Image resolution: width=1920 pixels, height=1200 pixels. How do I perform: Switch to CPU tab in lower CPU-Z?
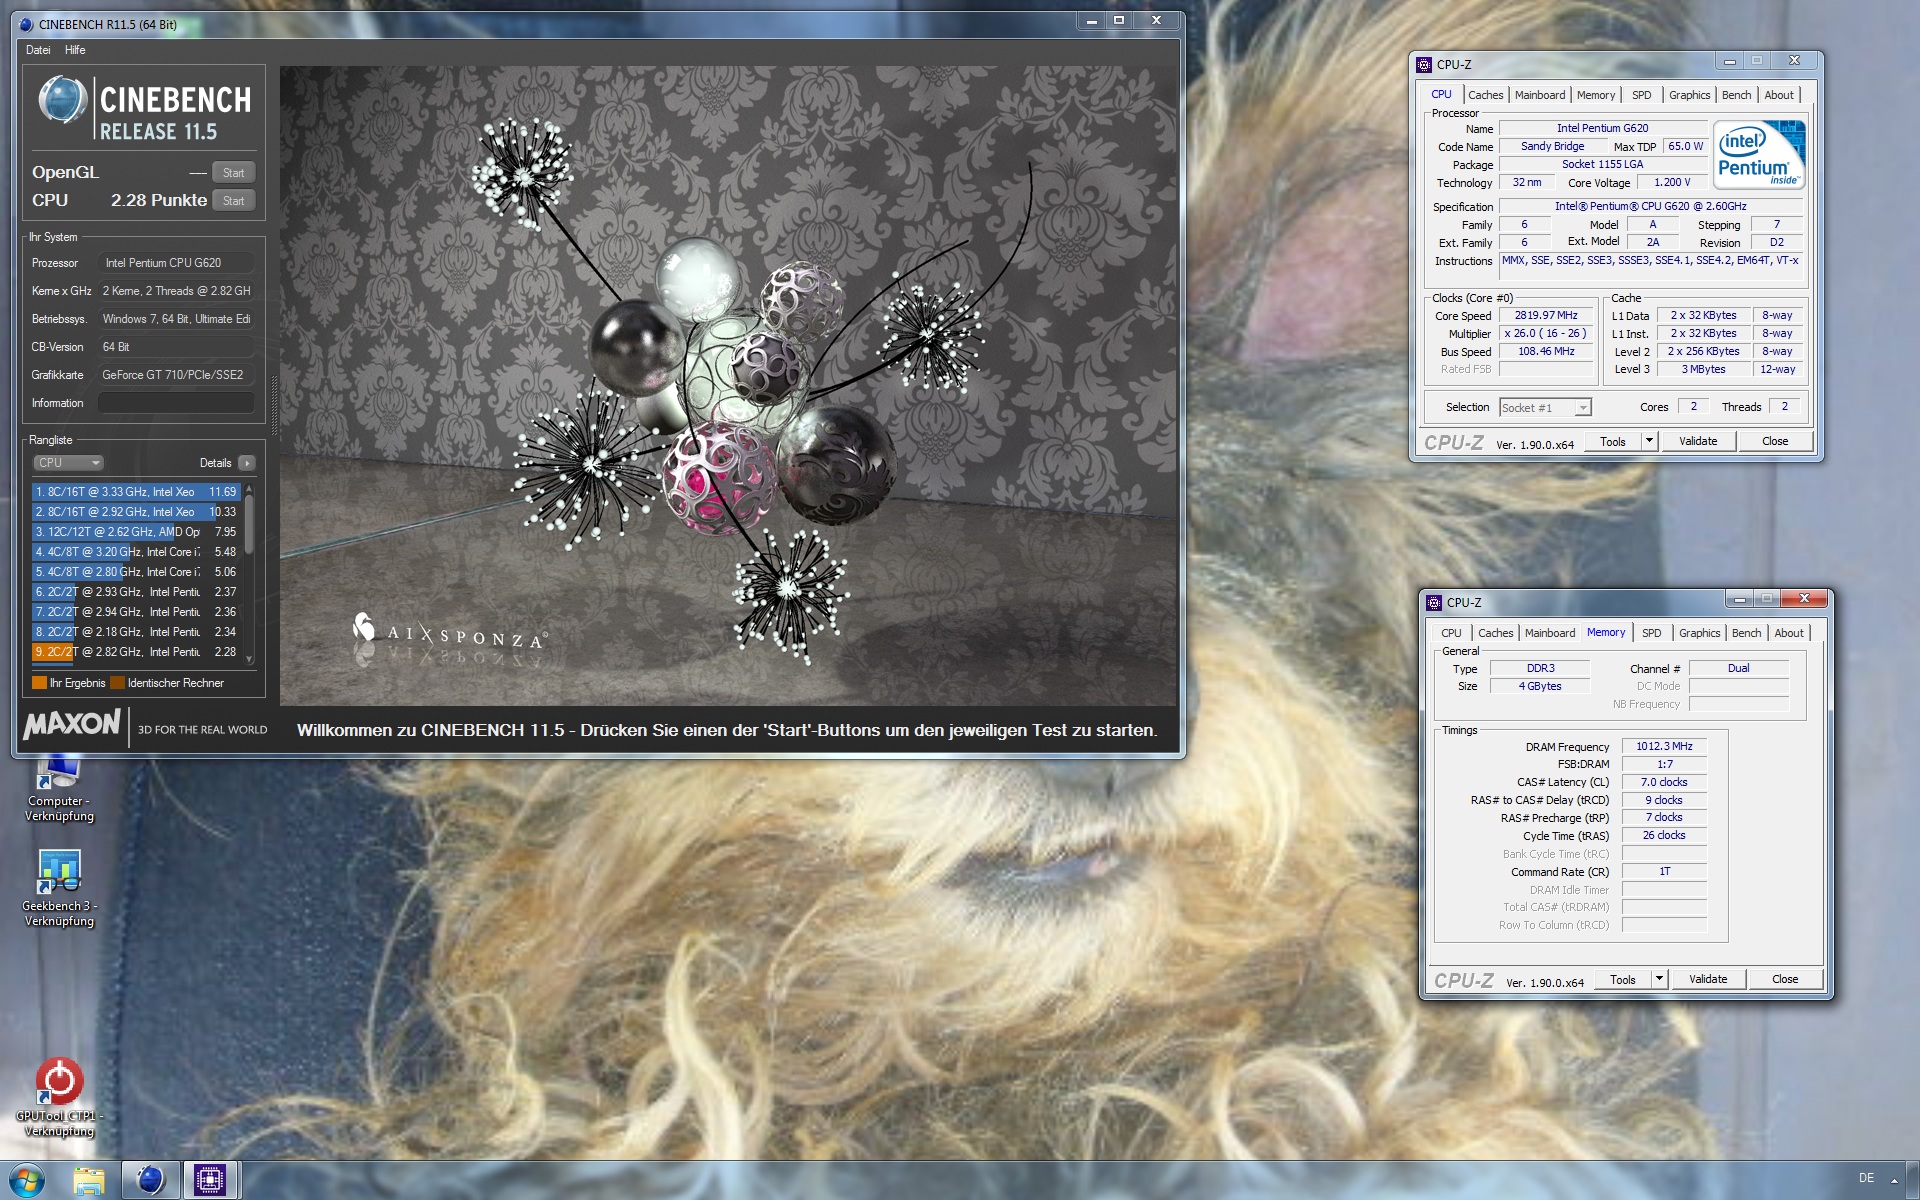coord(1451,633)
